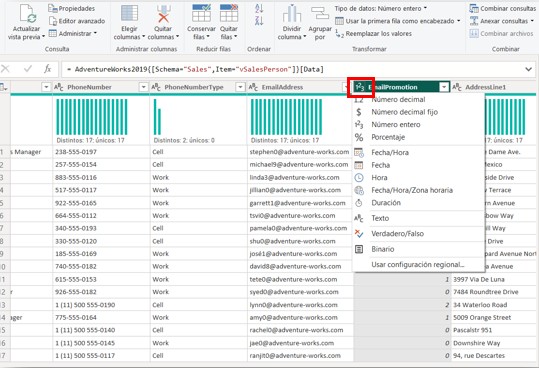
Task: Click Quitar filas icon
Action: pos(229,13)
